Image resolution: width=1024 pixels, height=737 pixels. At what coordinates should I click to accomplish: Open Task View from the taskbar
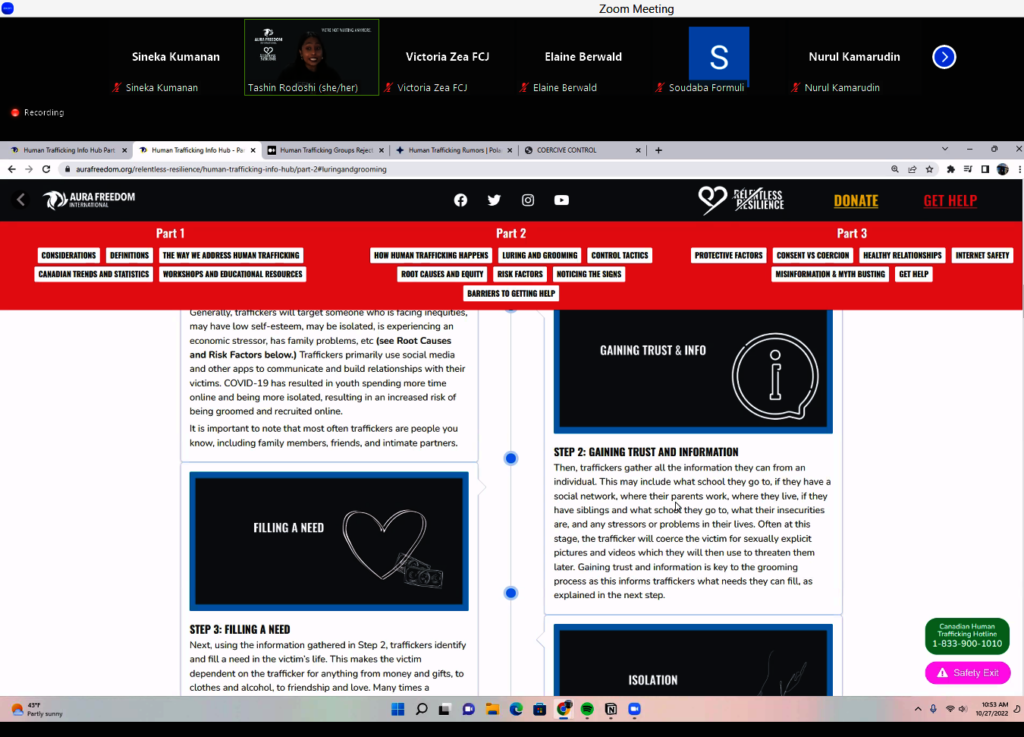click(445, 709)
